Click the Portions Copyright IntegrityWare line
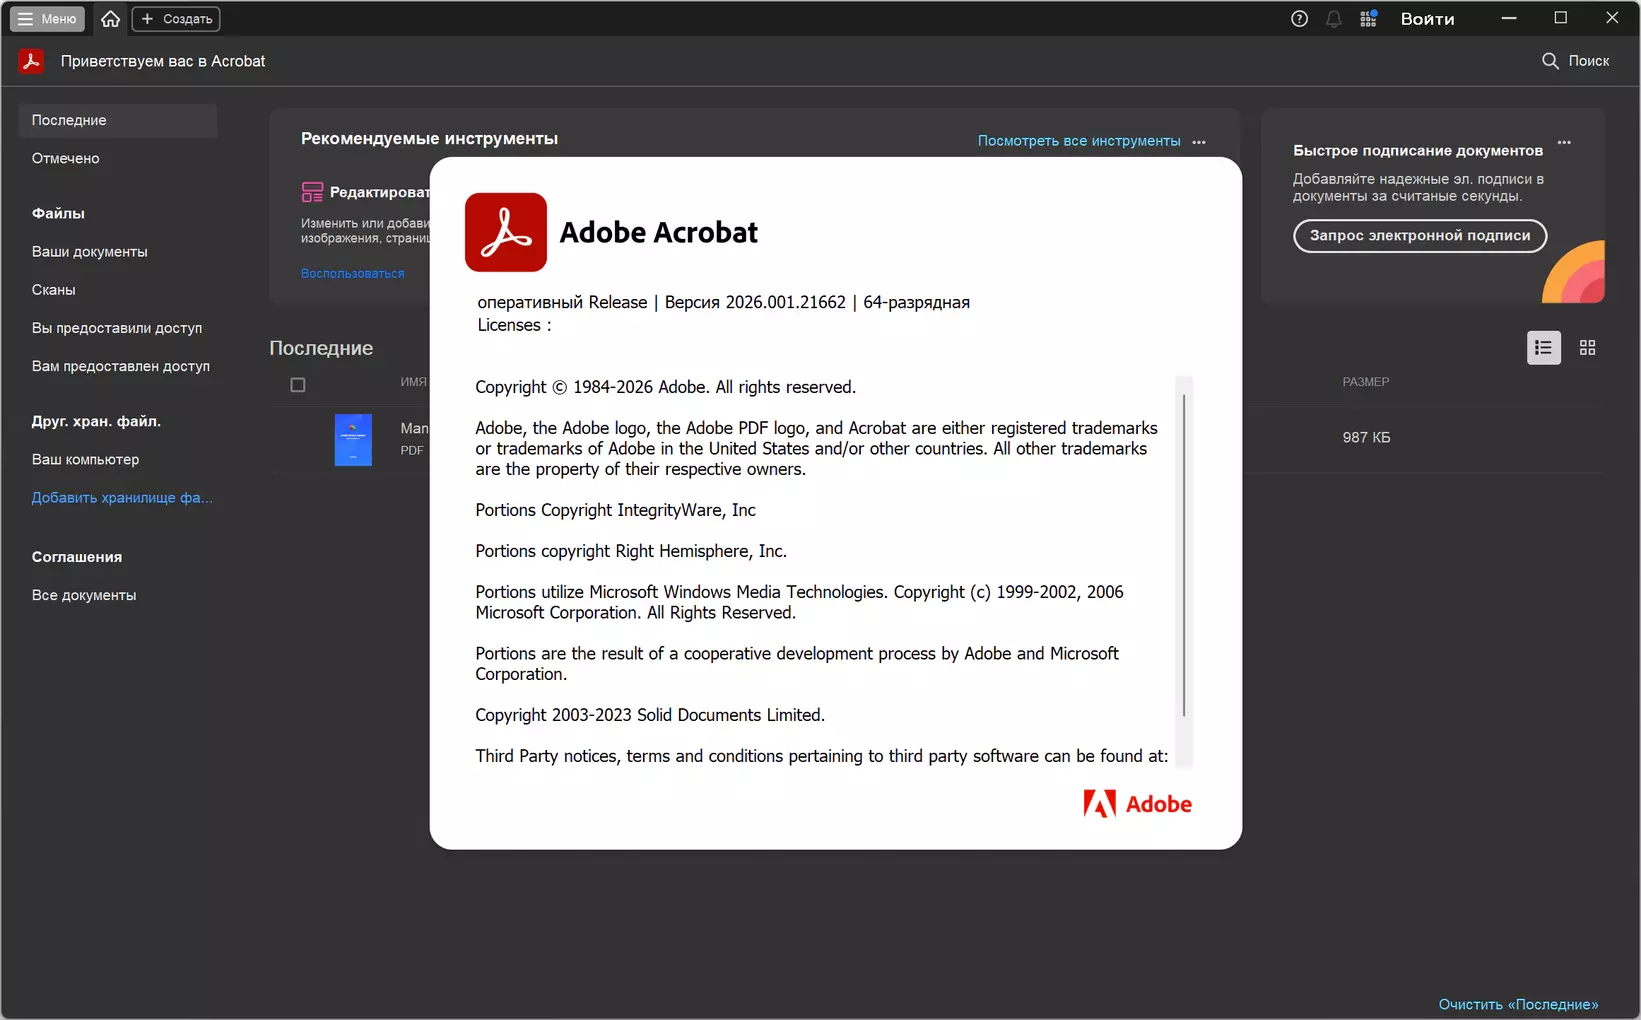Screen dimensions: 1641x1020 coord(615,510)
